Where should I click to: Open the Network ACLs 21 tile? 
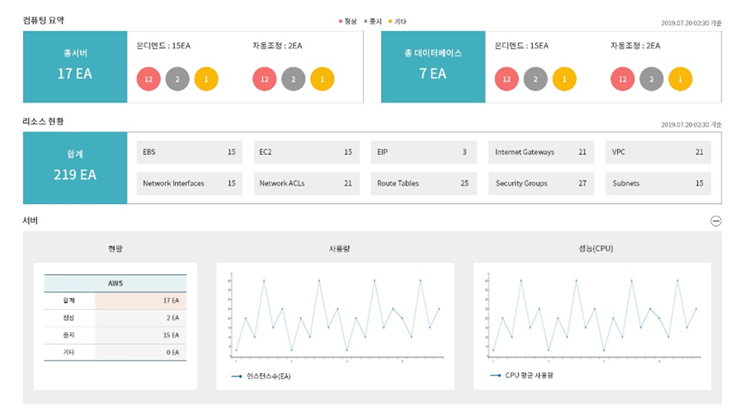tap(306, 183)
